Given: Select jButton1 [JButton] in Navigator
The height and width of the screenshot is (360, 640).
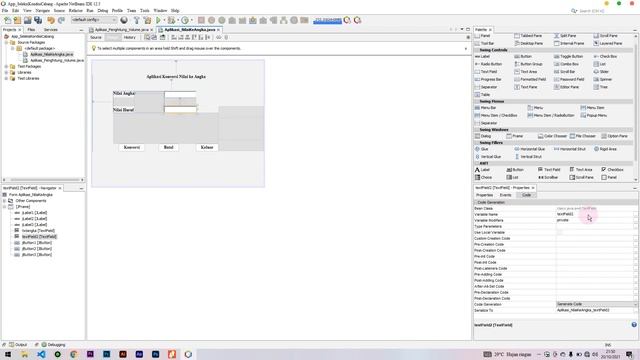Looking at the screenshot, I should coord(36,242).
